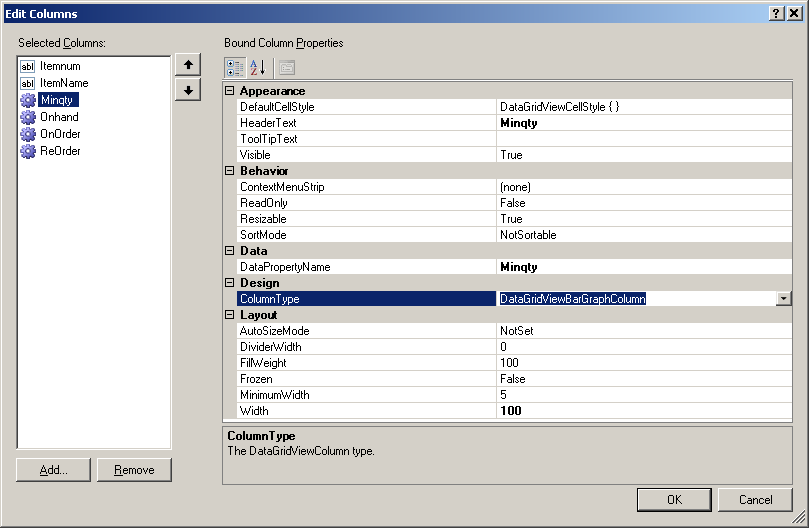Click the Remove button
The width and height of the screenshot is (809, 528).
pos(134,470)
